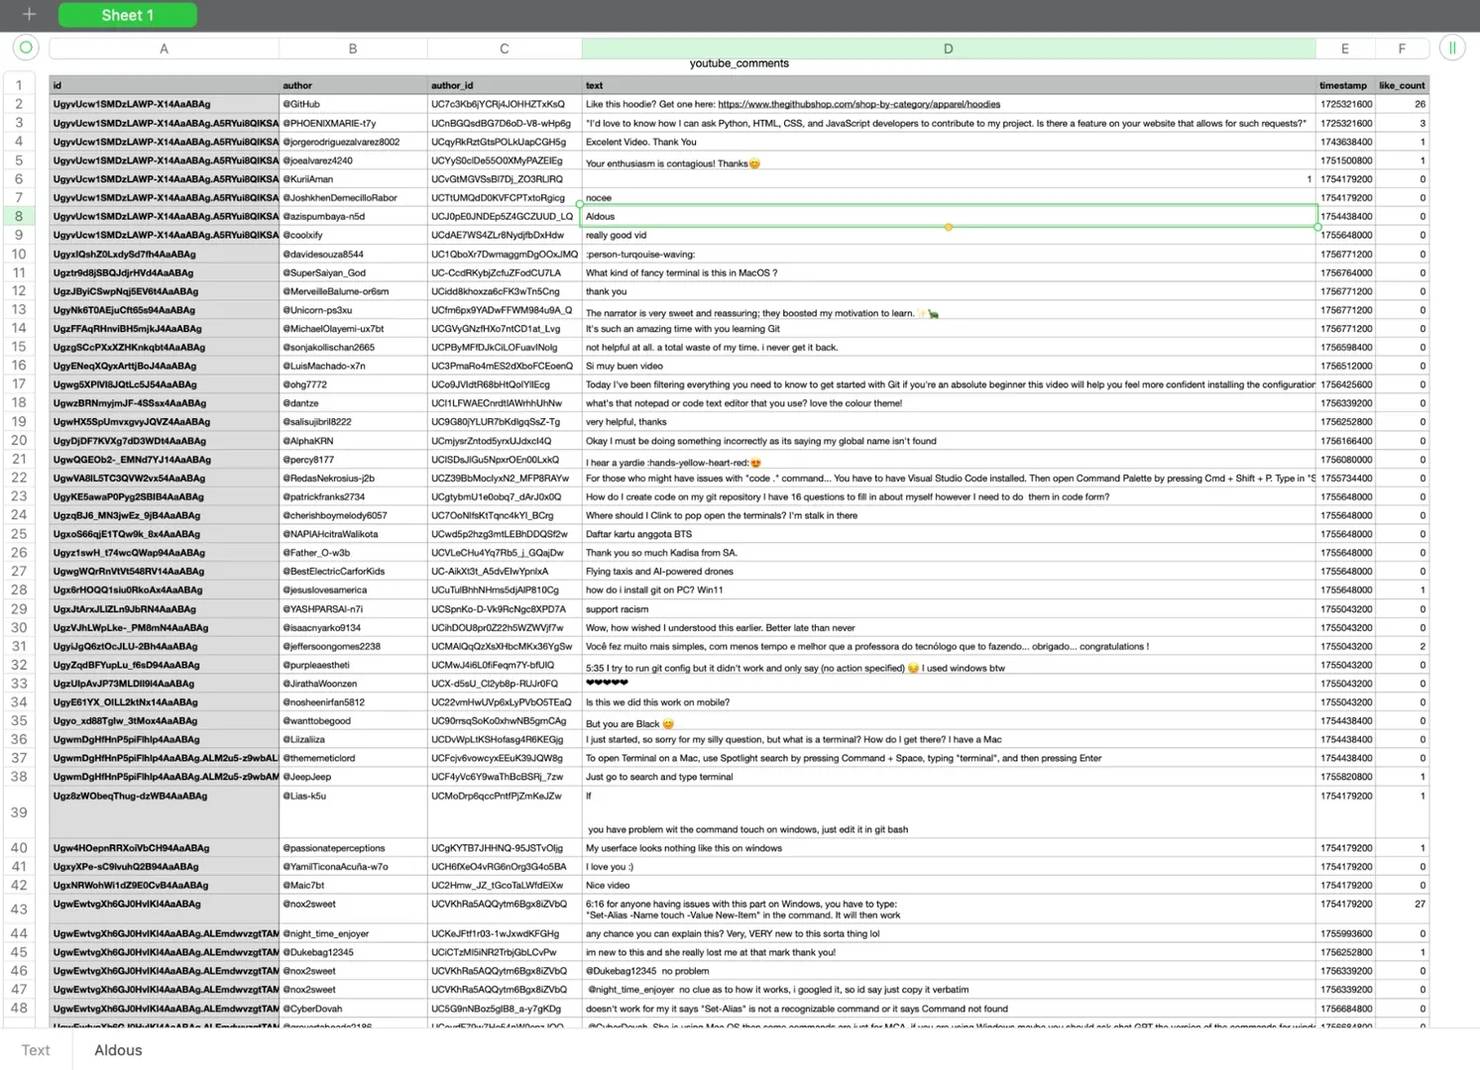Click the 'author_id' header cell
Image resolution: width=1480 pixels, height=1070 pixels.
(x=504, y=85)
